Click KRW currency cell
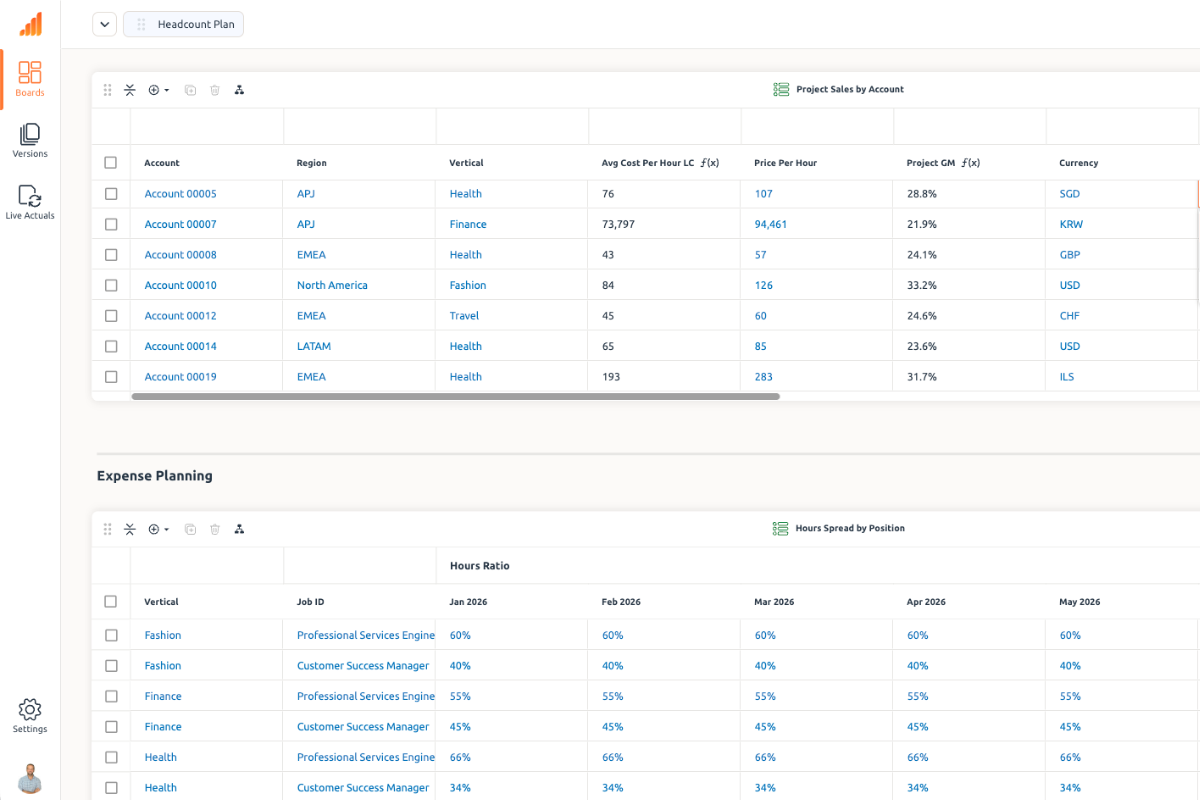Image resolution: width=1200 pixels, height=800 pixels. [x=1071, y=224]
